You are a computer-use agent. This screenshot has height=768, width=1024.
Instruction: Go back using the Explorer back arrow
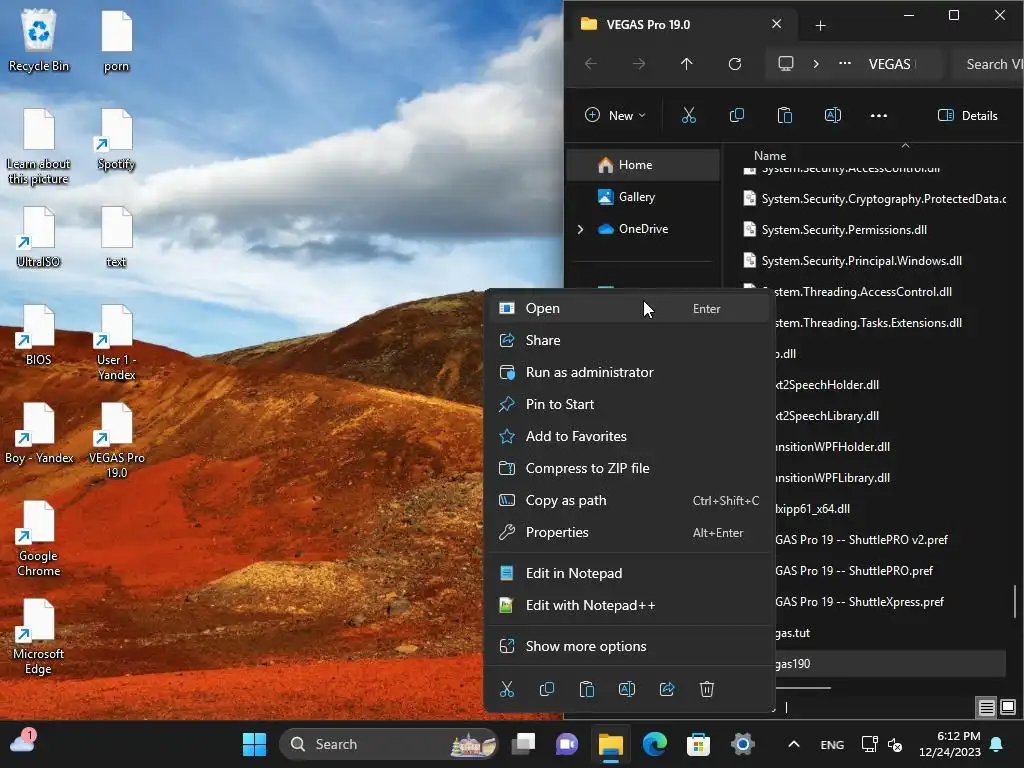tap(590, 63)
